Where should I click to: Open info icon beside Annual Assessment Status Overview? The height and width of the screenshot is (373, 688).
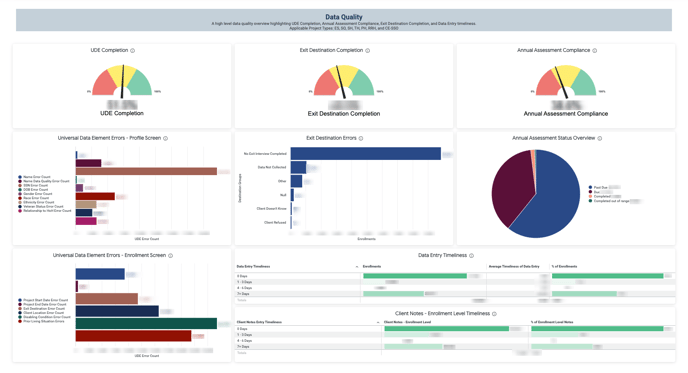(599, 138)
